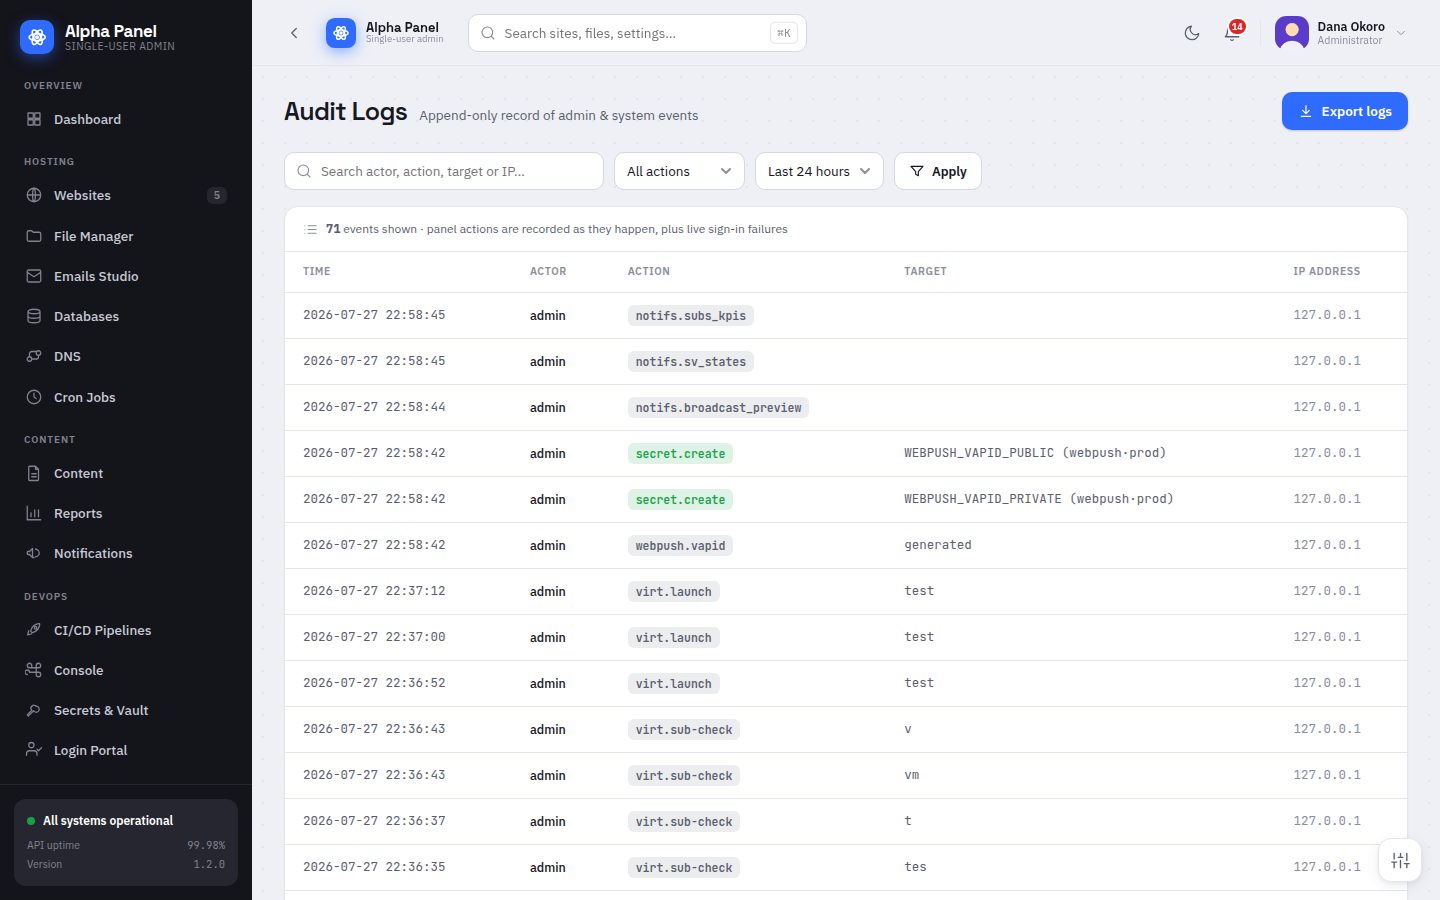Click the webpush.vapid action tag

coord(680,545)
